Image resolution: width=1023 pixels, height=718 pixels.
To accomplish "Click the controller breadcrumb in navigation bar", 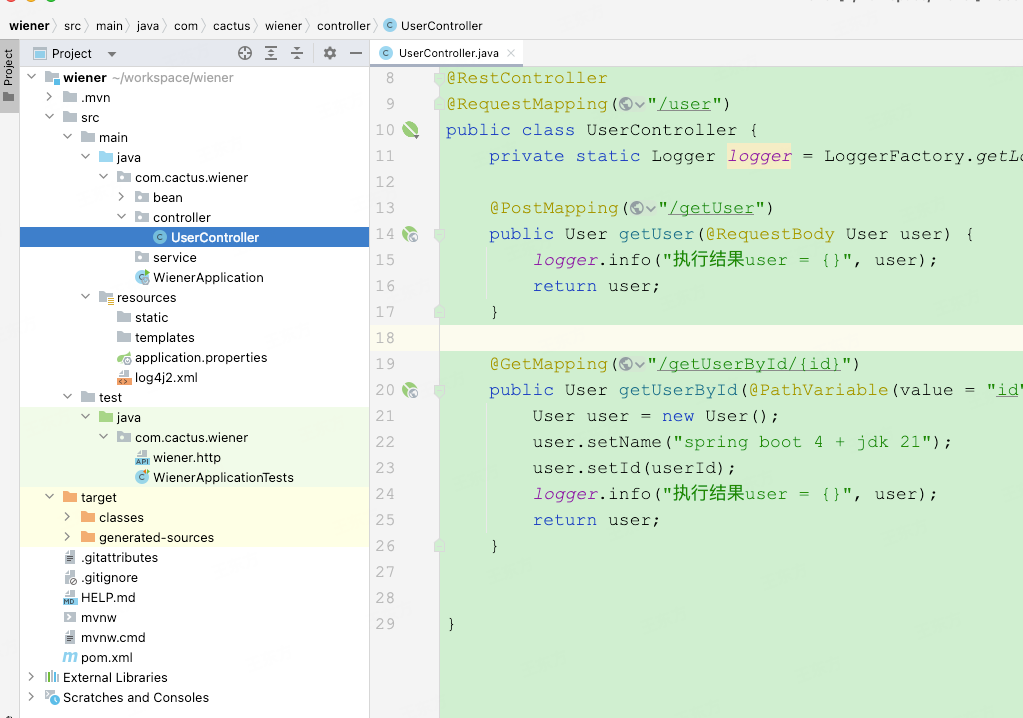I will coord(343,26).
